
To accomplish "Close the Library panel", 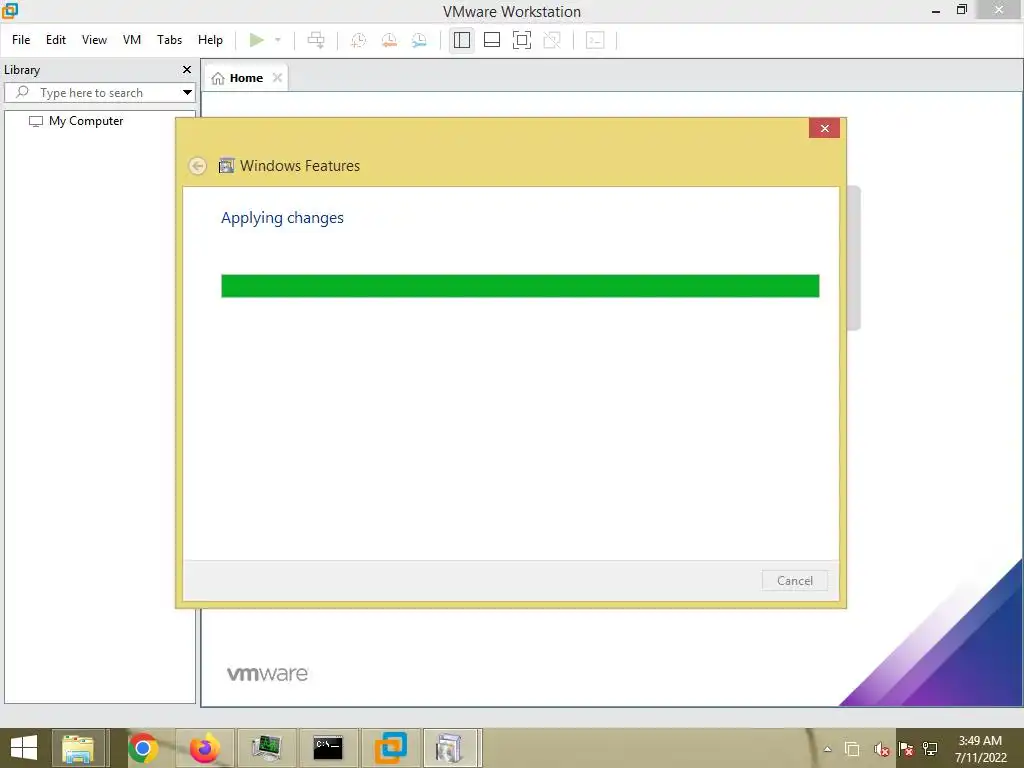I will click(187, 69).
